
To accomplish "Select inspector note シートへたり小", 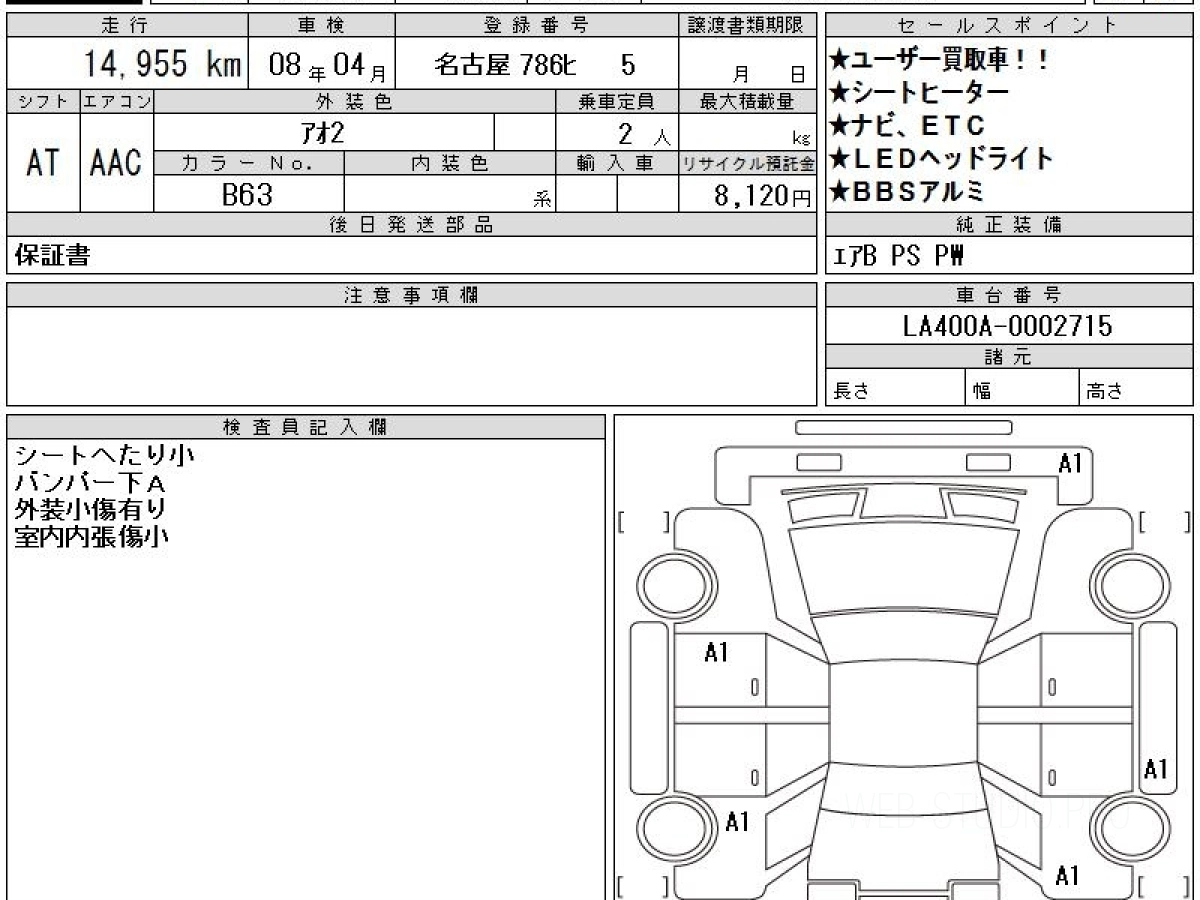I will click(x=104, y=456).
